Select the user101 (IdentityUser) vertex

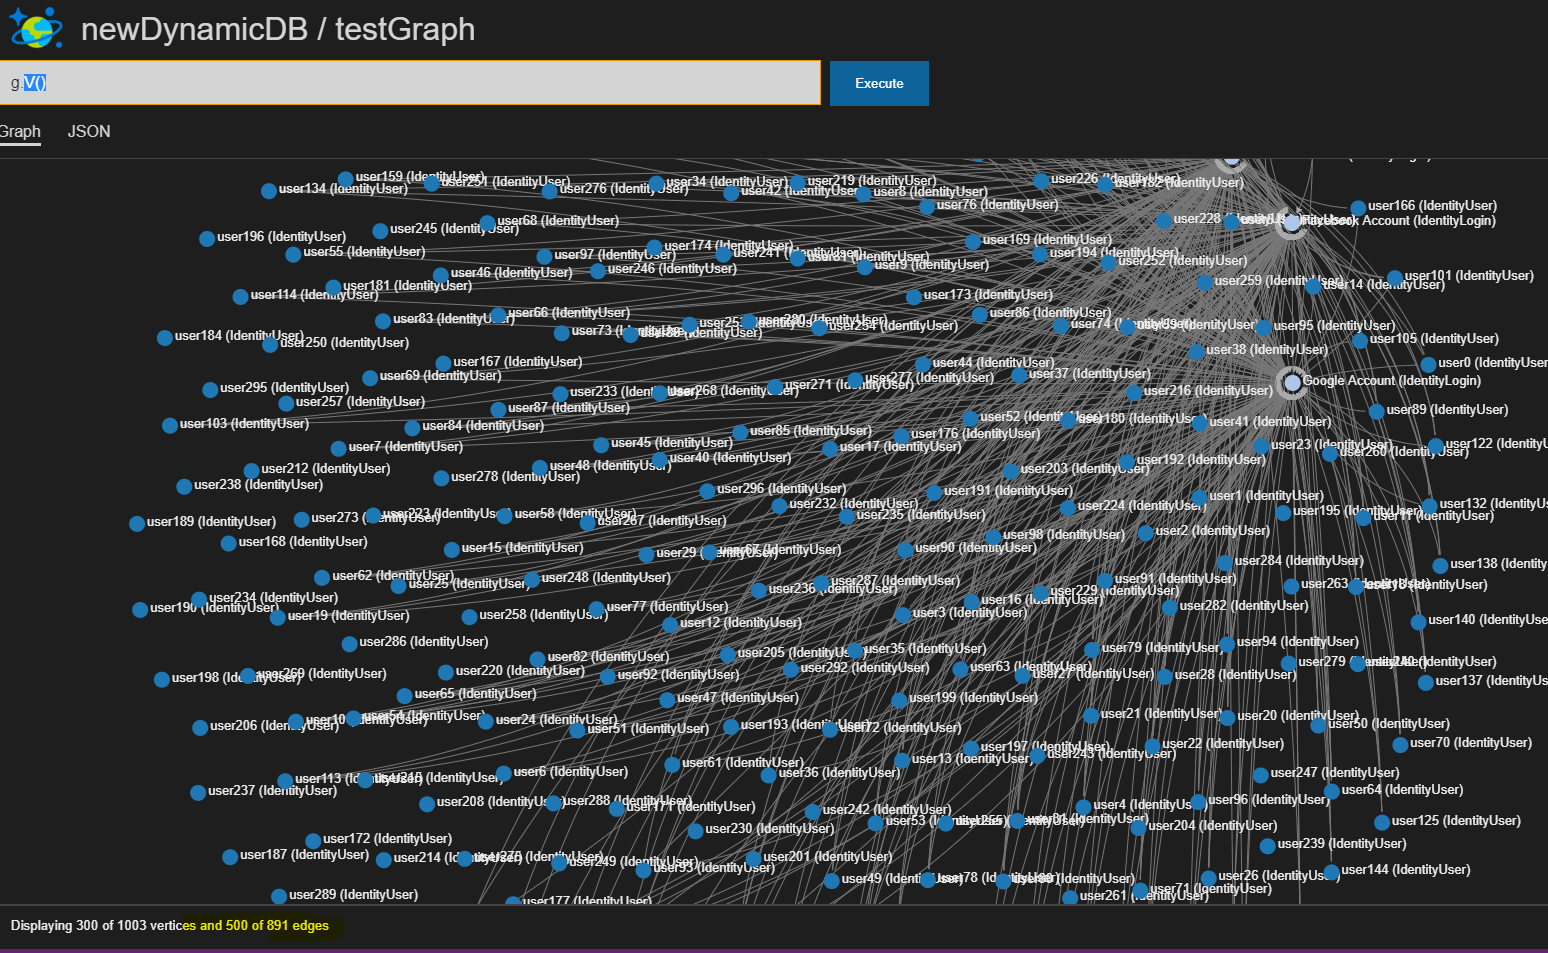click(1394, 277)
